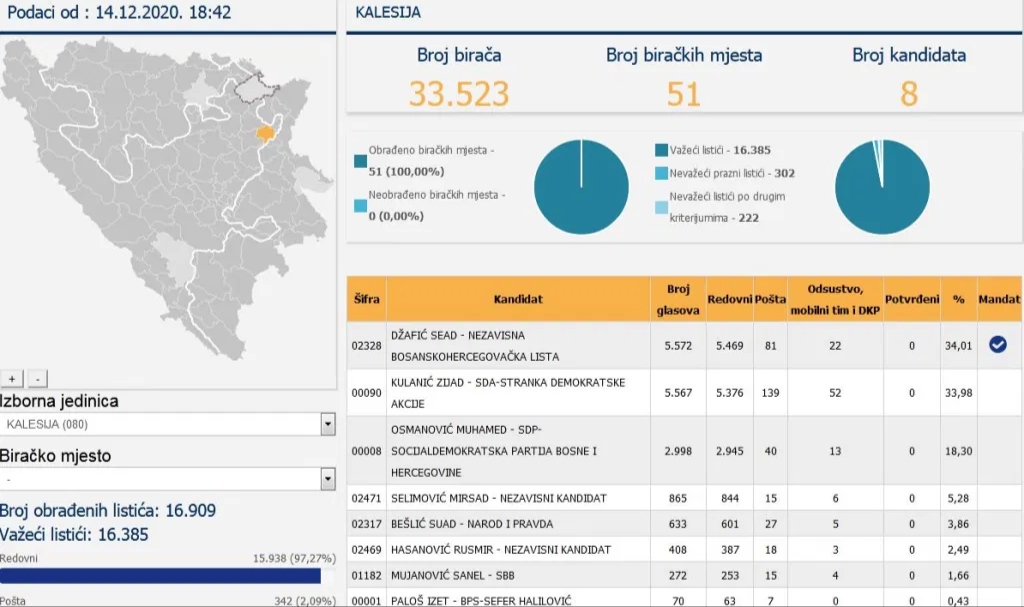
Task: Click the Mandat checkmark icon for Džafić Sead
Action: tap(997, 345)
